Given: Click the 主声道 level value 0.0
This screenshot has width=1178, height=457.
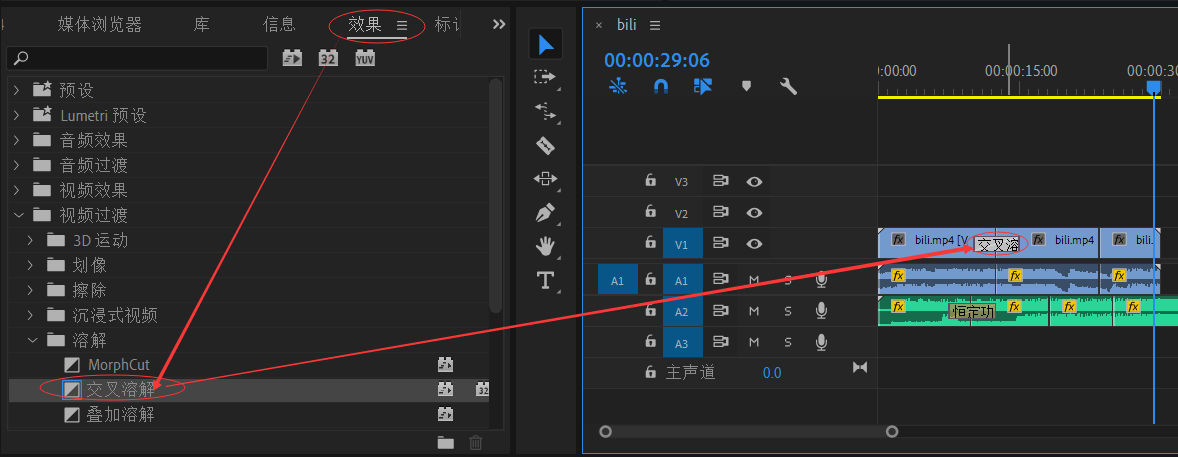Looking at the screenshot, I should (772, 372).
